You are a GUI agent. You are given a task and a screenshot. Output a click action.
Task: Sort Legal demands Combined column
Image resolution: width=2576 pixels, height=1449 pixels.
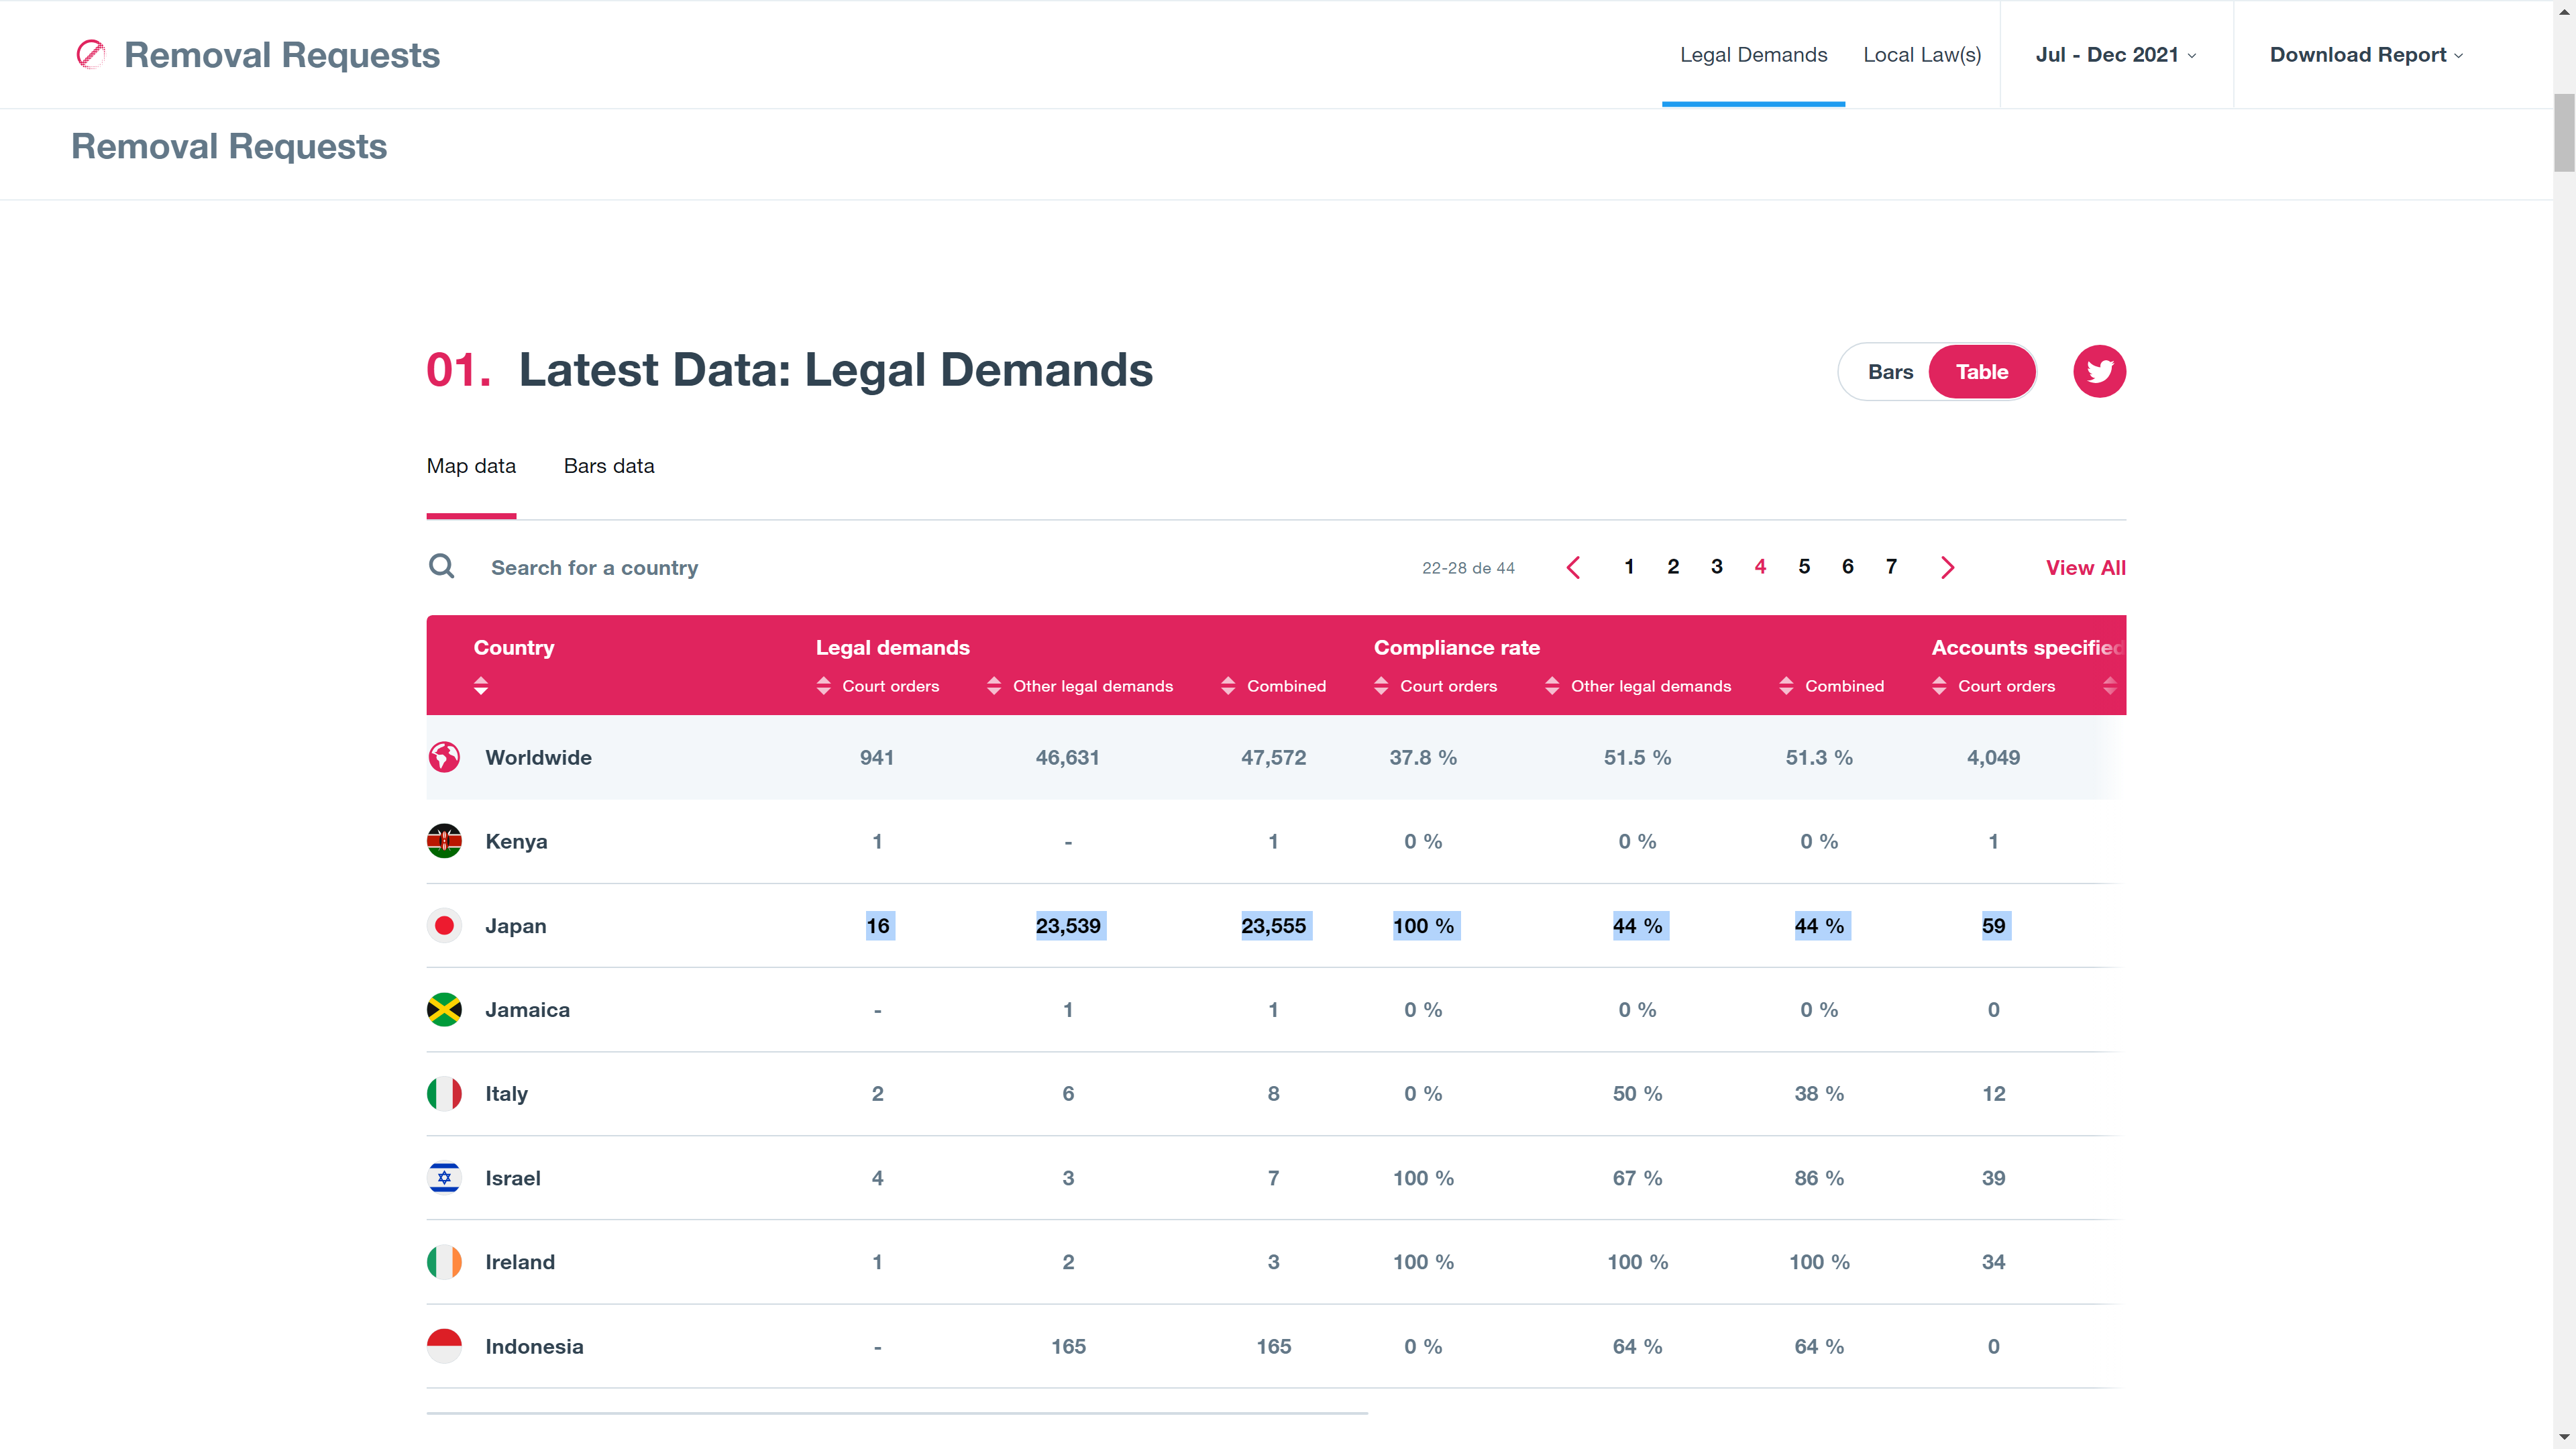(x=1228, y=686)
